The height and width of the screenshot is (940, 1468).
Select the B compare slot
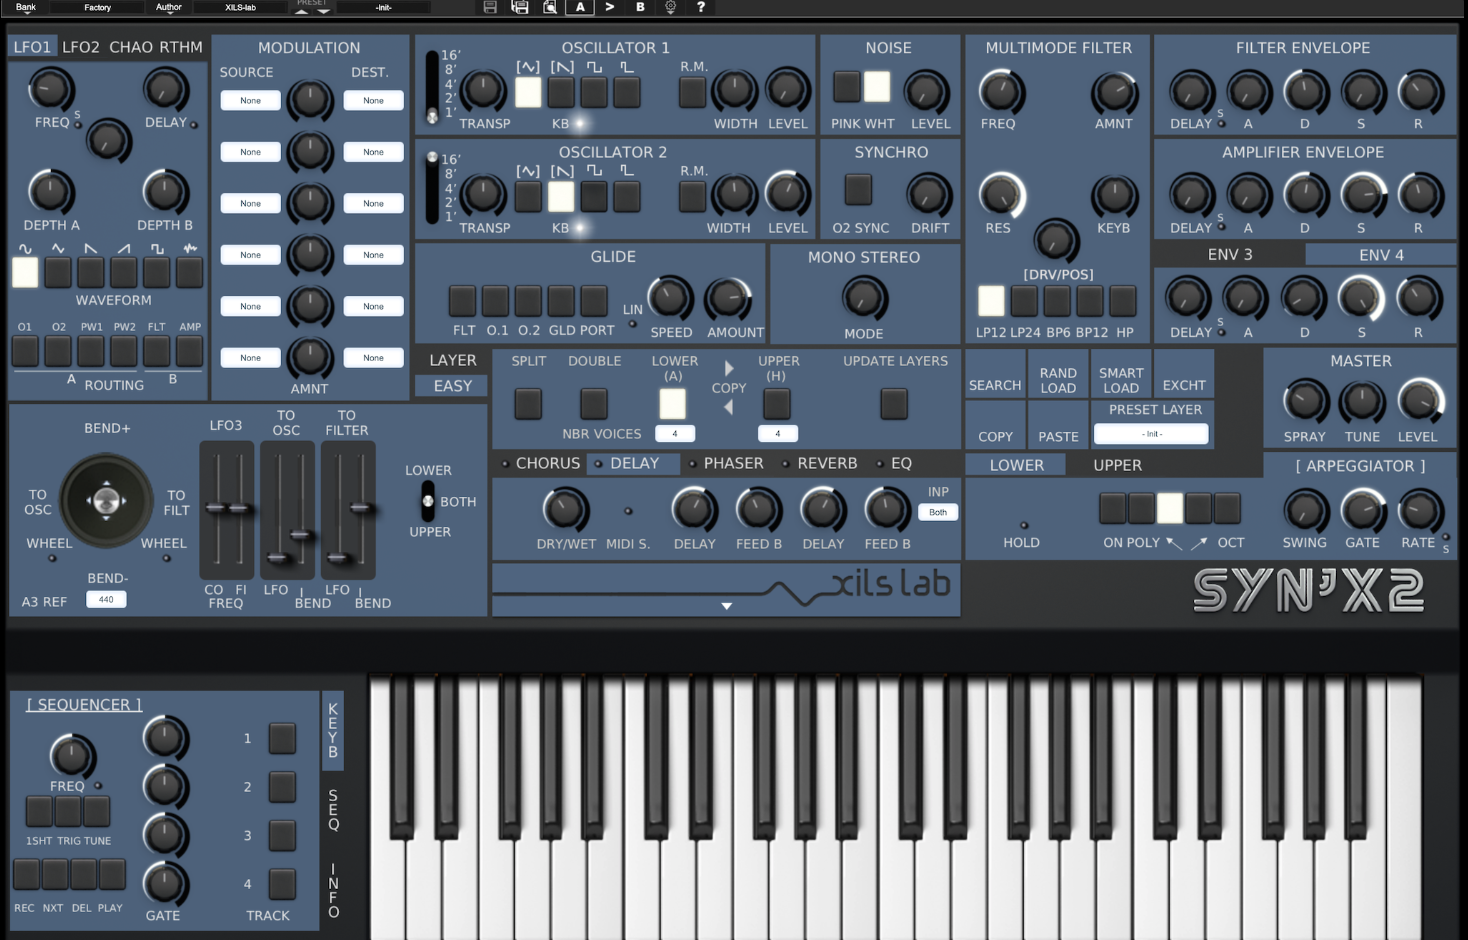point(640,7)
